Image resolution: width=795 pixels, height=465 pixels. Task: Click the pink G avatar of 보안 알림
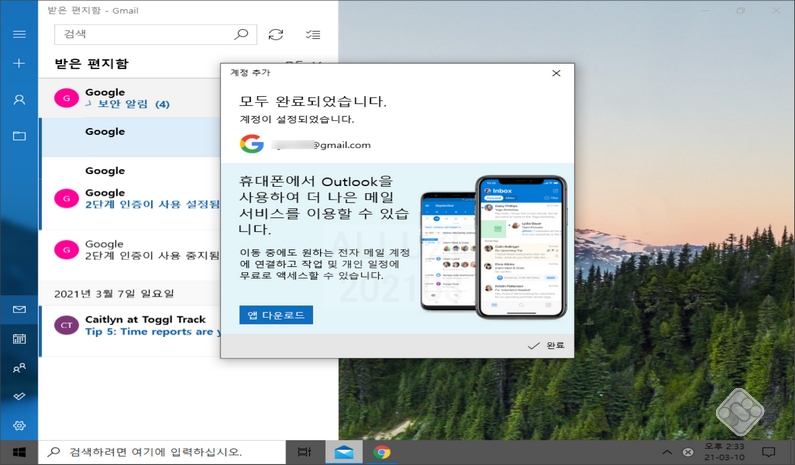pyautogui.click(x=66, y=98)
